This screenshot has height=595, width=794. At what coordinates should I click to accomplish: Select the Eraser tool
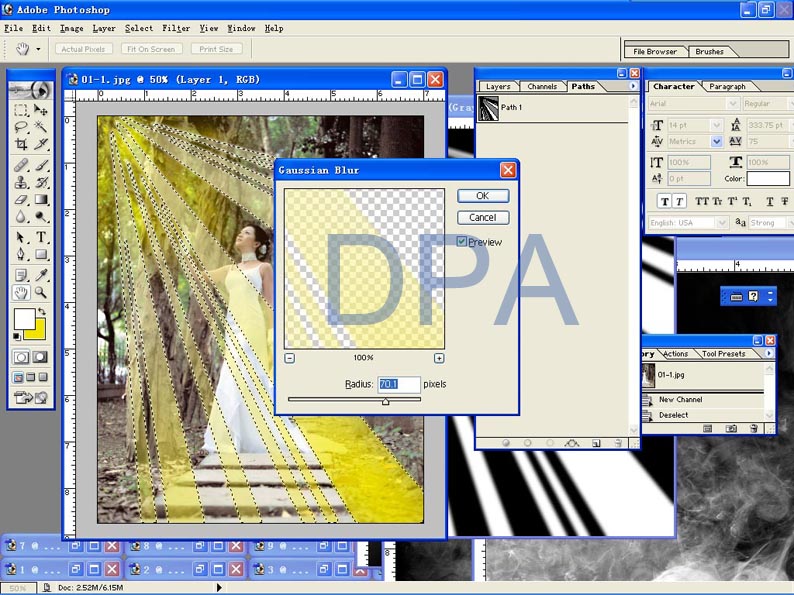pyautogui.click(x=21, y=200)
